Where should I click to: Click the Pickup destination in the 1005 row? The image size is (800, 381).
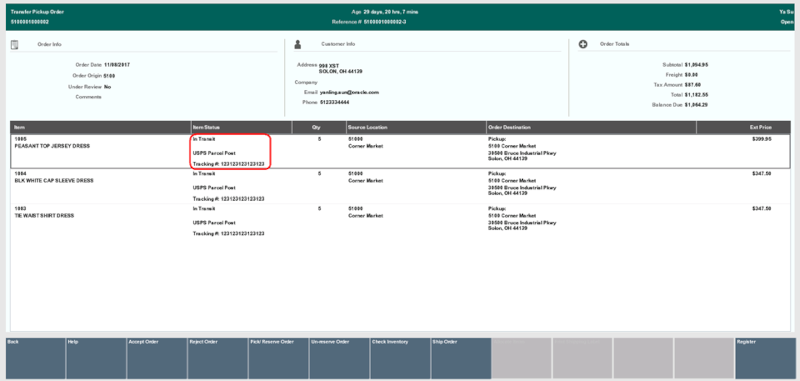coord(522,148)
